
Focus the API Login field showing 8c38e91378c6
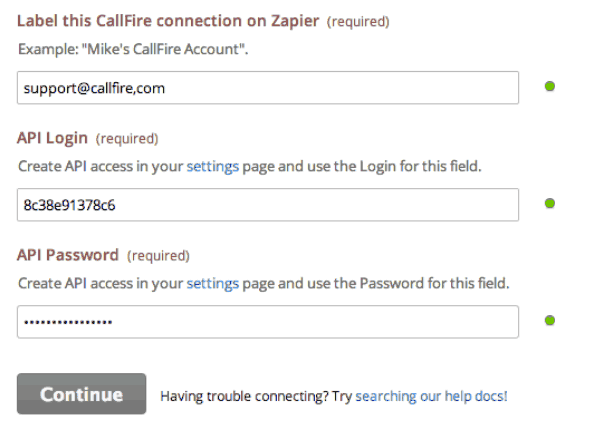click(268, 205)
